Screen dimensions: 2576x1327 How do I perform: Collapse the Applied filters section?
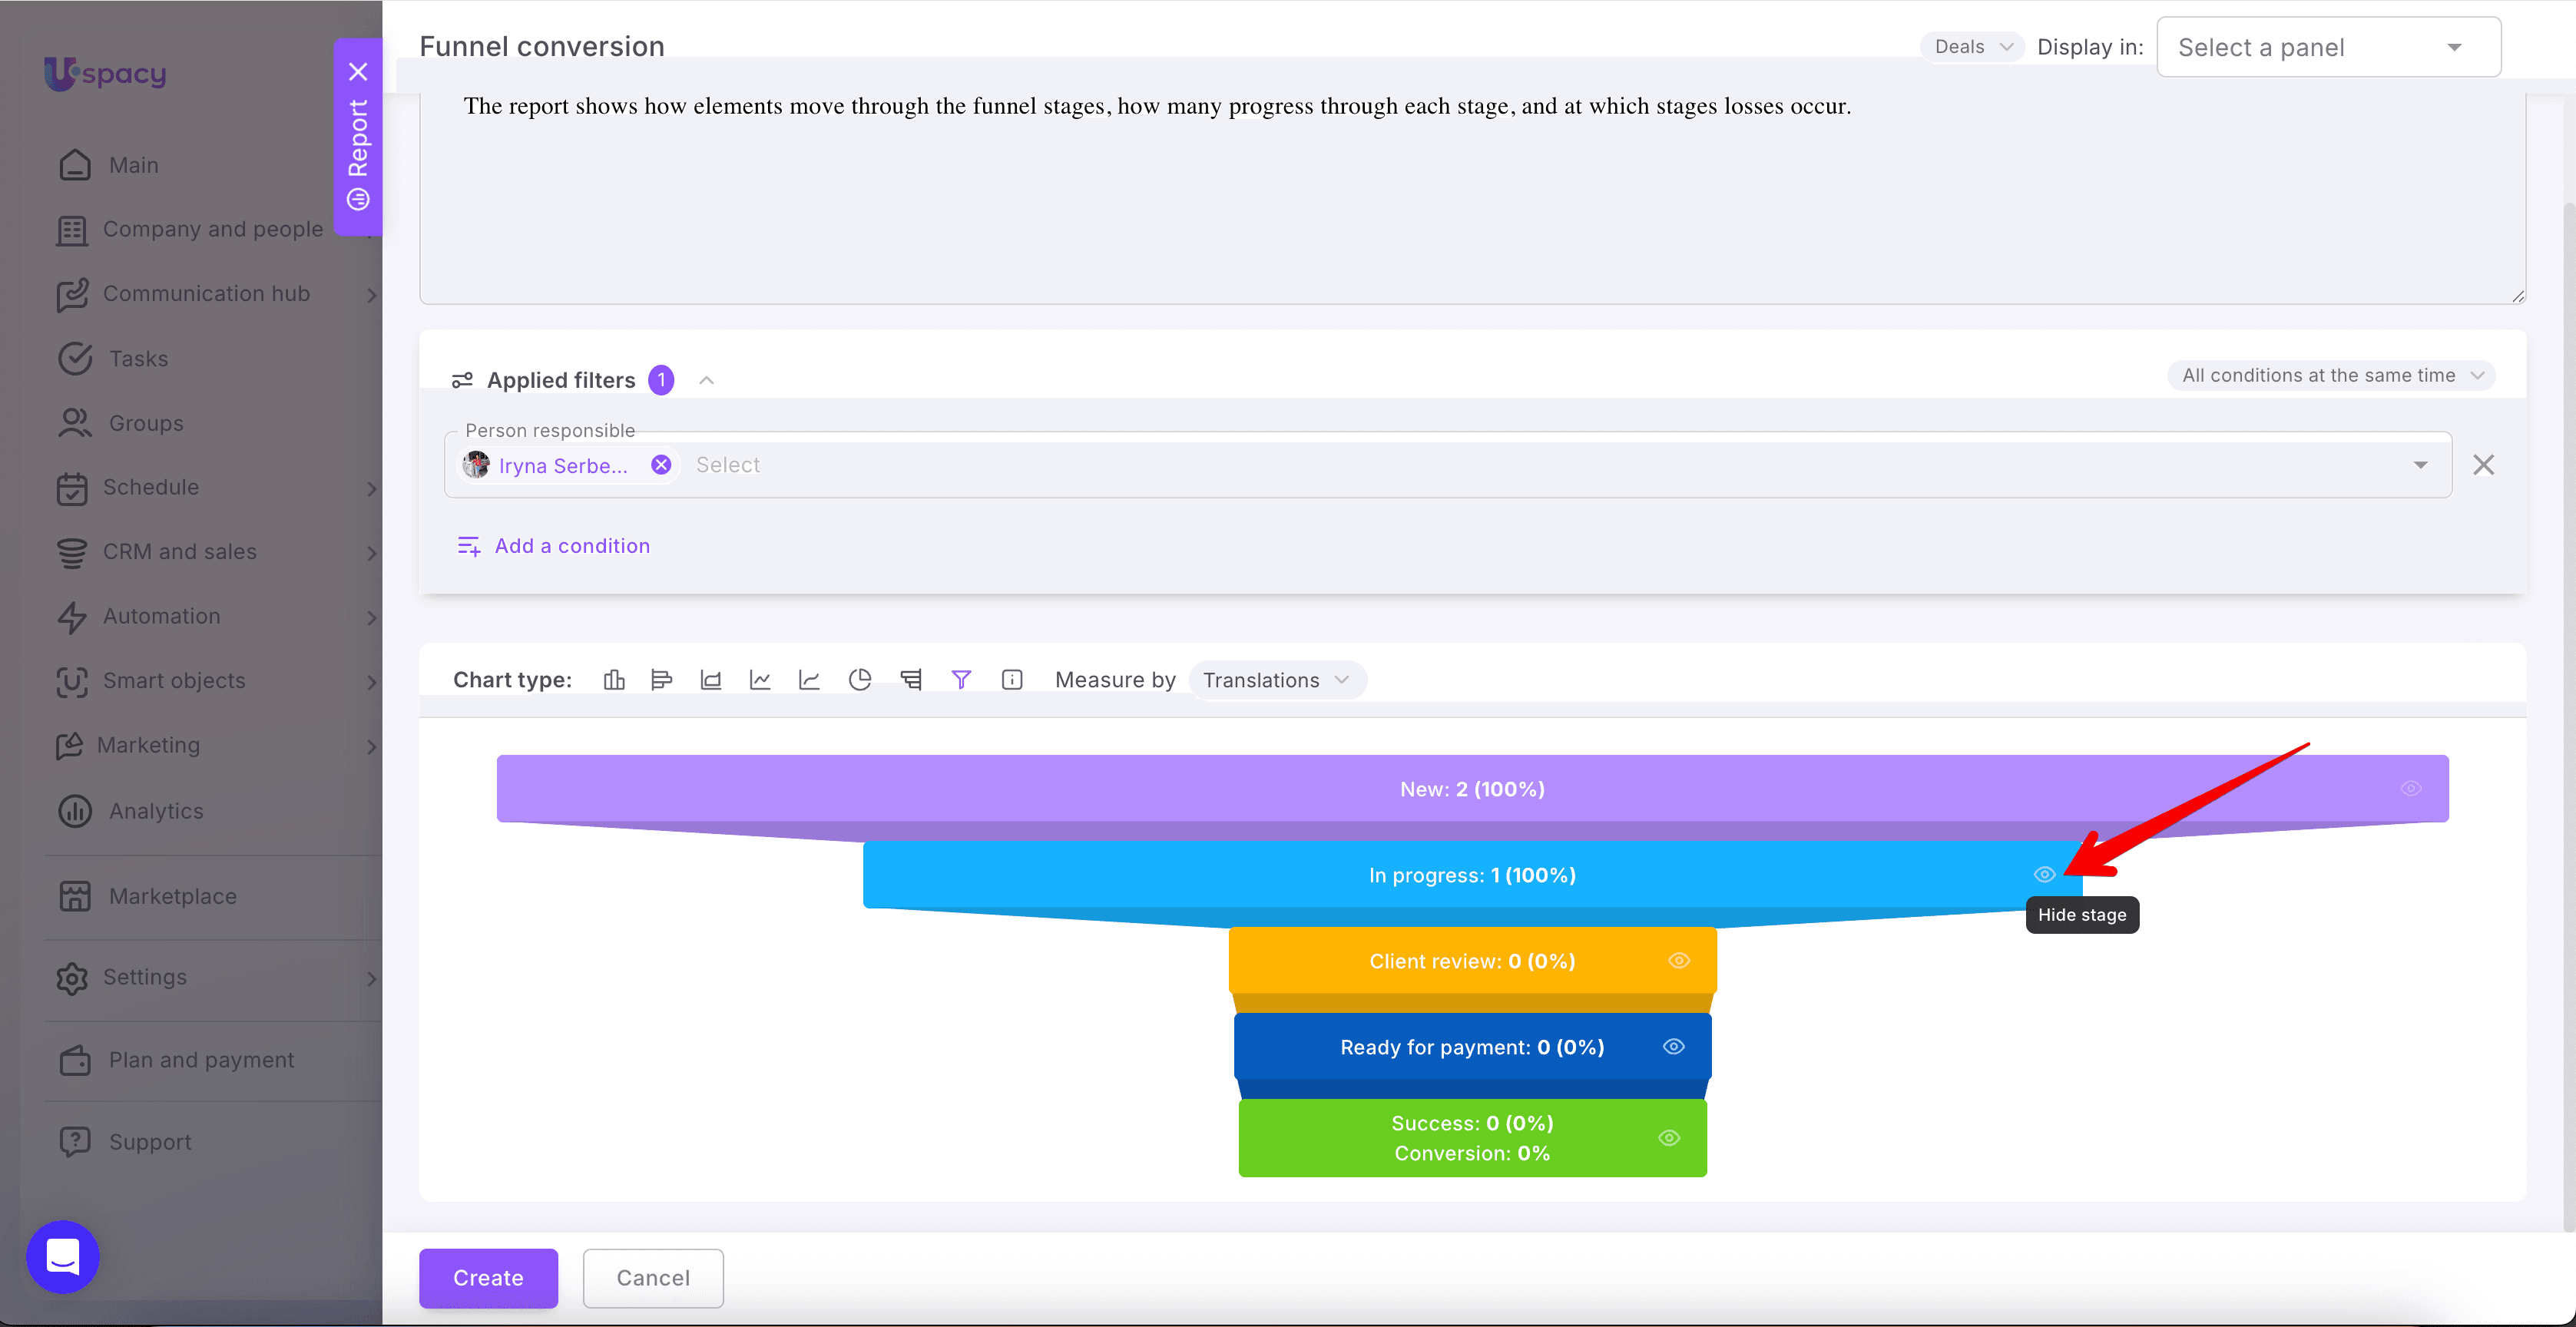pyautogui.click(x=706, y=380)
